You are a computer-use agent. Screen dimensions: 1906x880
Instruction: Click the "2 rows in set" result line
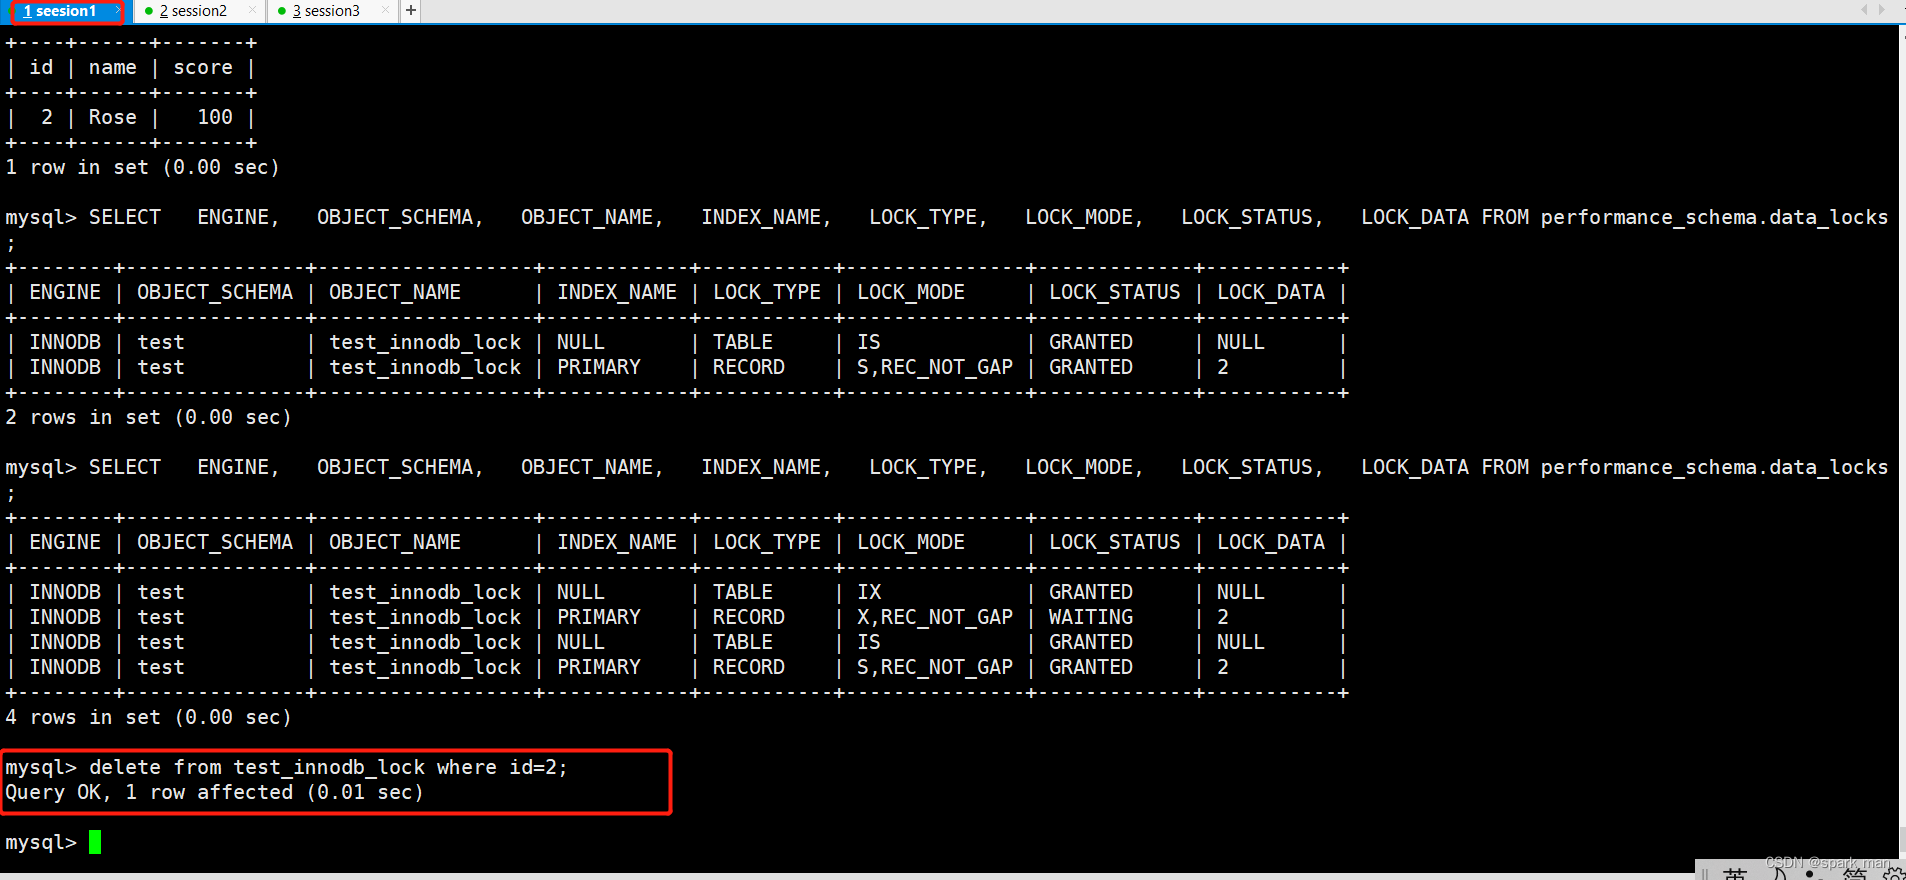coord(148,417)
